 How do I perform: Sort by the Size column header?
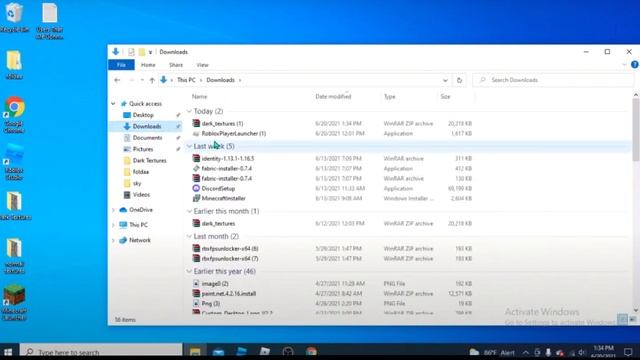[445, 96]
